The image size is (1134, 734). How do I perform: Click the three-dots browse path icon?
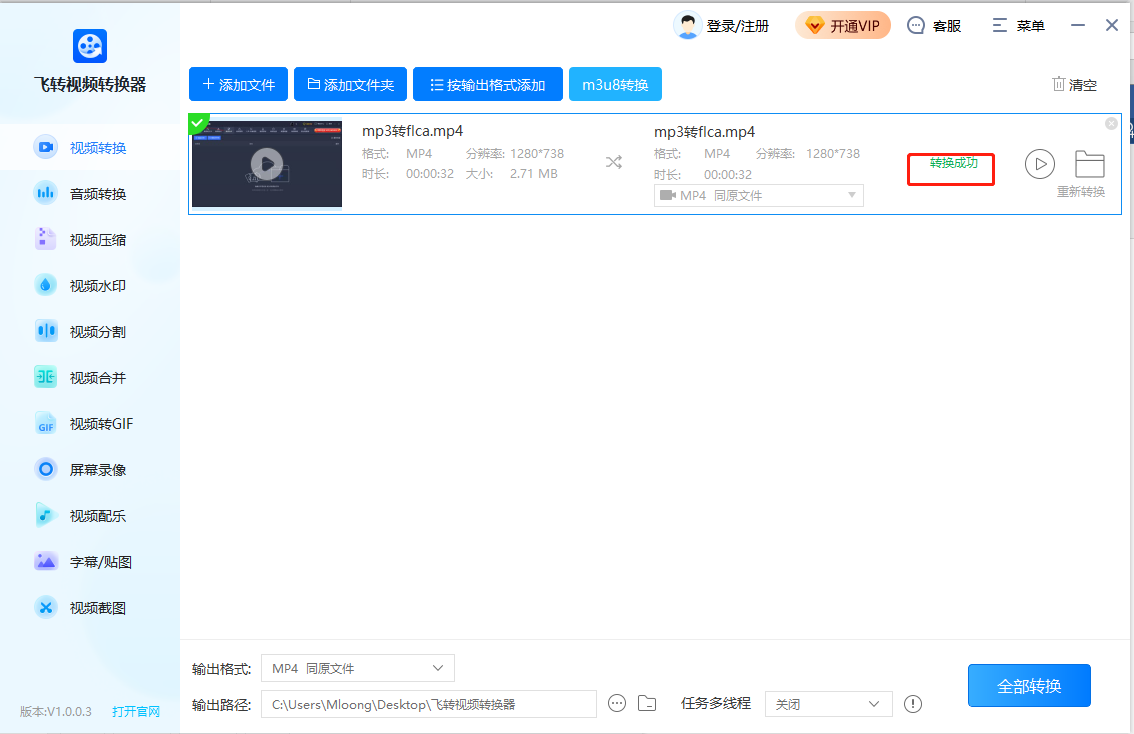coord(617,704)
